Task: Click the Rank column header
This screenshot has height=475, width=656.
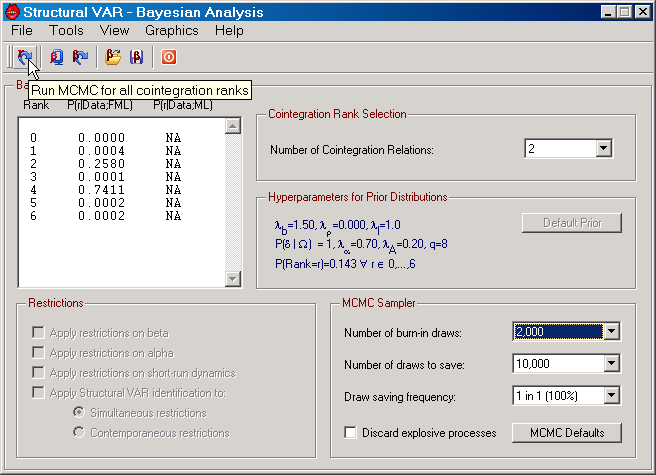Action: 36,105
